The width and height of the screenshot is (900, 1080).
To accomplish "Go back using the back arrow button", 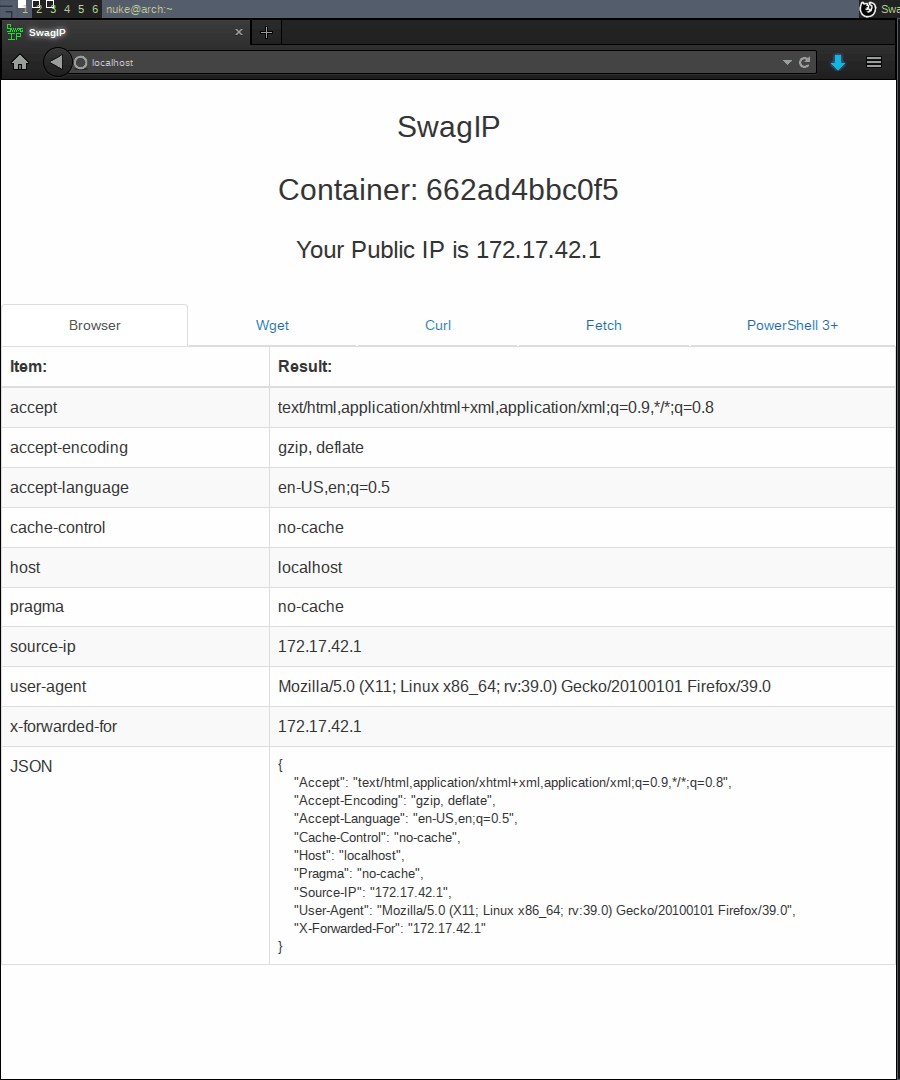I will (x=57, y=62).
